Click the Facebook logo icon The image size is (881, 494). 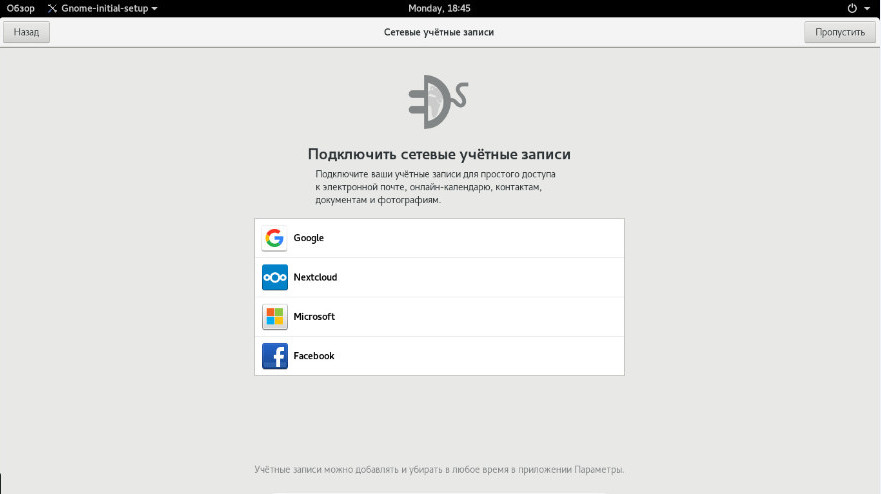(x=274, y=356)
